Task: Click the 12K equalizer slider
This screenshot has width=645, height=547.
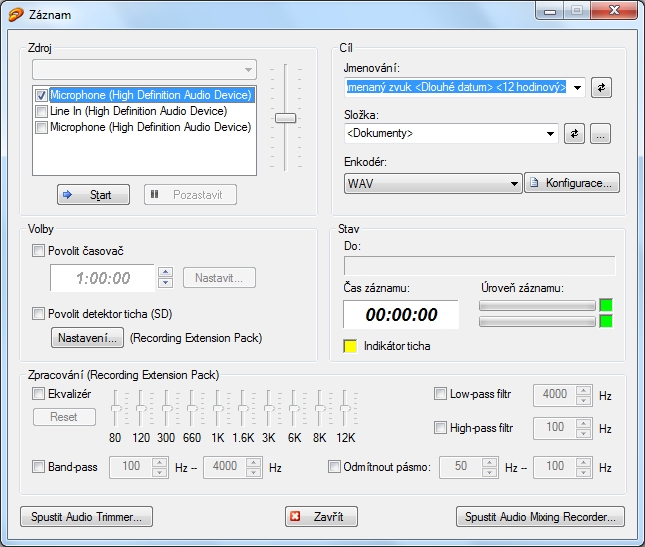Action: point(345,408)
